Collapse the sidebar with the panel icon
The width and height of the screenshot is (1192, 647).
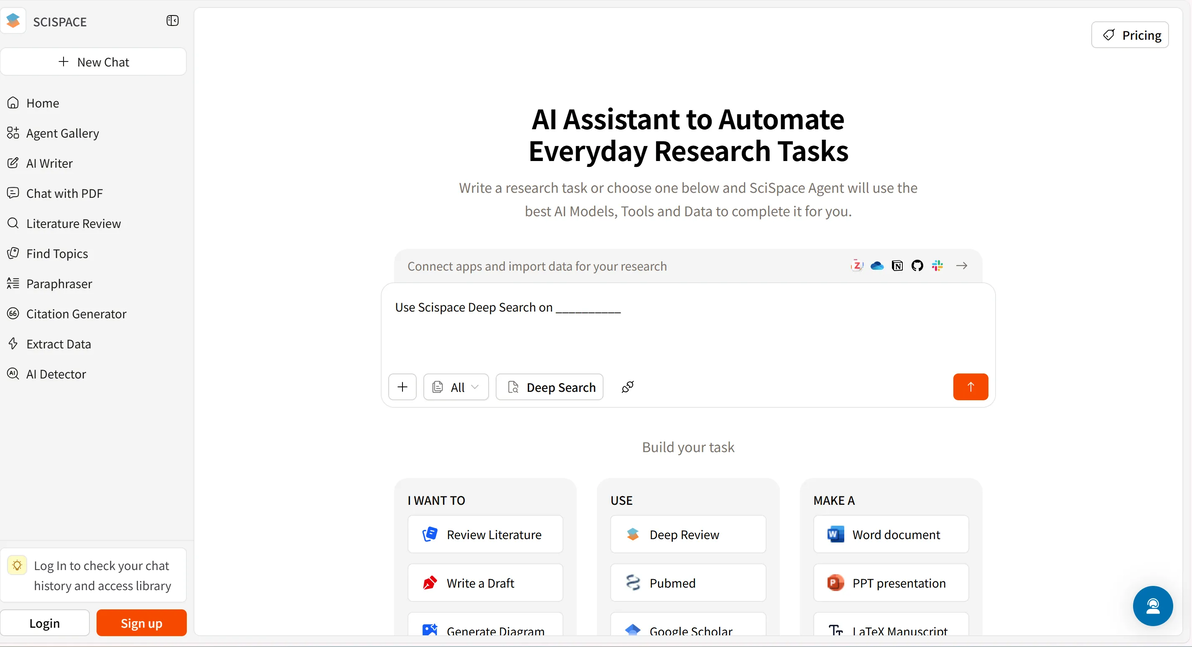[173, 21]
